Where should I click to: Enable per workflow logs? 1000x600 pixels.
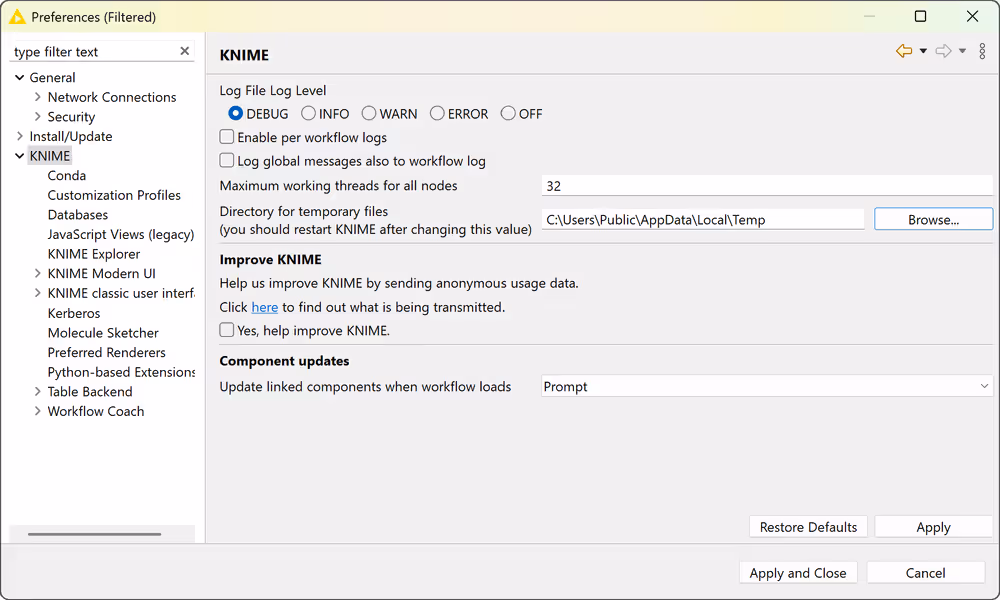(226, 137)
